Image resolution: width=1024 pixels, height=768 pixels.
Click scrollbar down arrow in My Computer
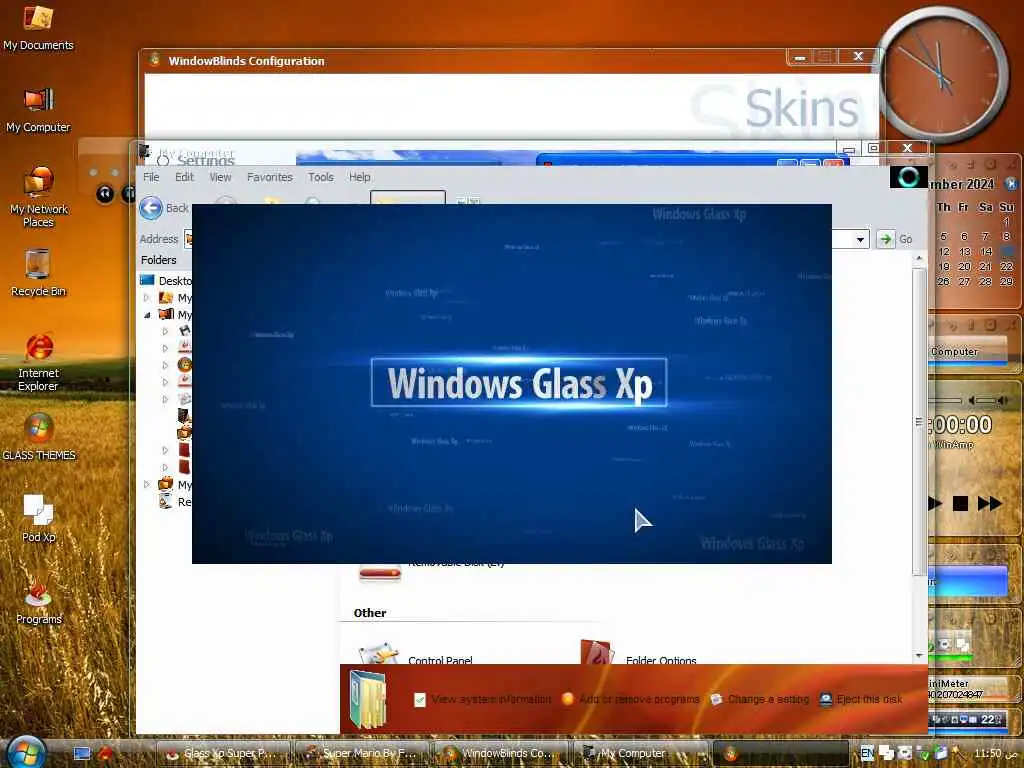pyautogui.click(x=919, y=655)
